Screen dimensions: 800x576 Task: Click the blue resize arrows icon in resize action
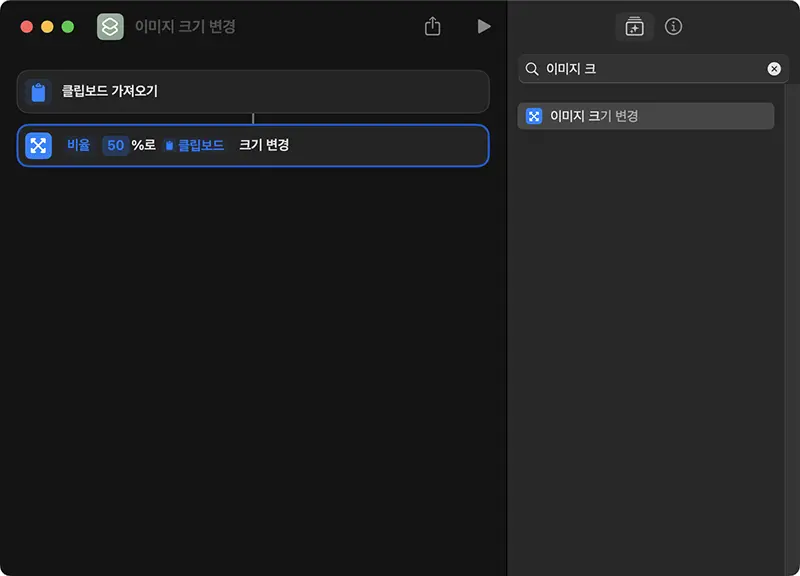(x=37, y=145)
